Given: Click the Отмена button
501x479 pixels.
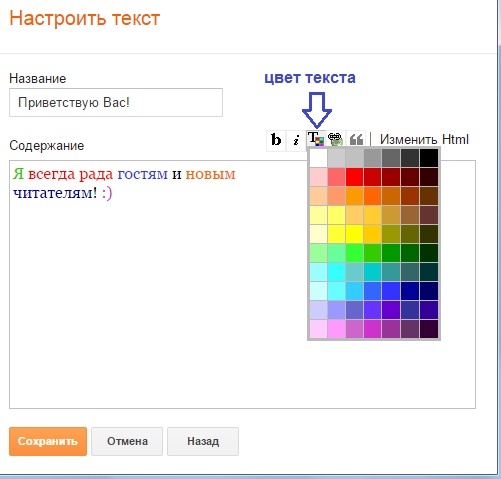Looking at the screenshot, I should (x=127, y=441).
